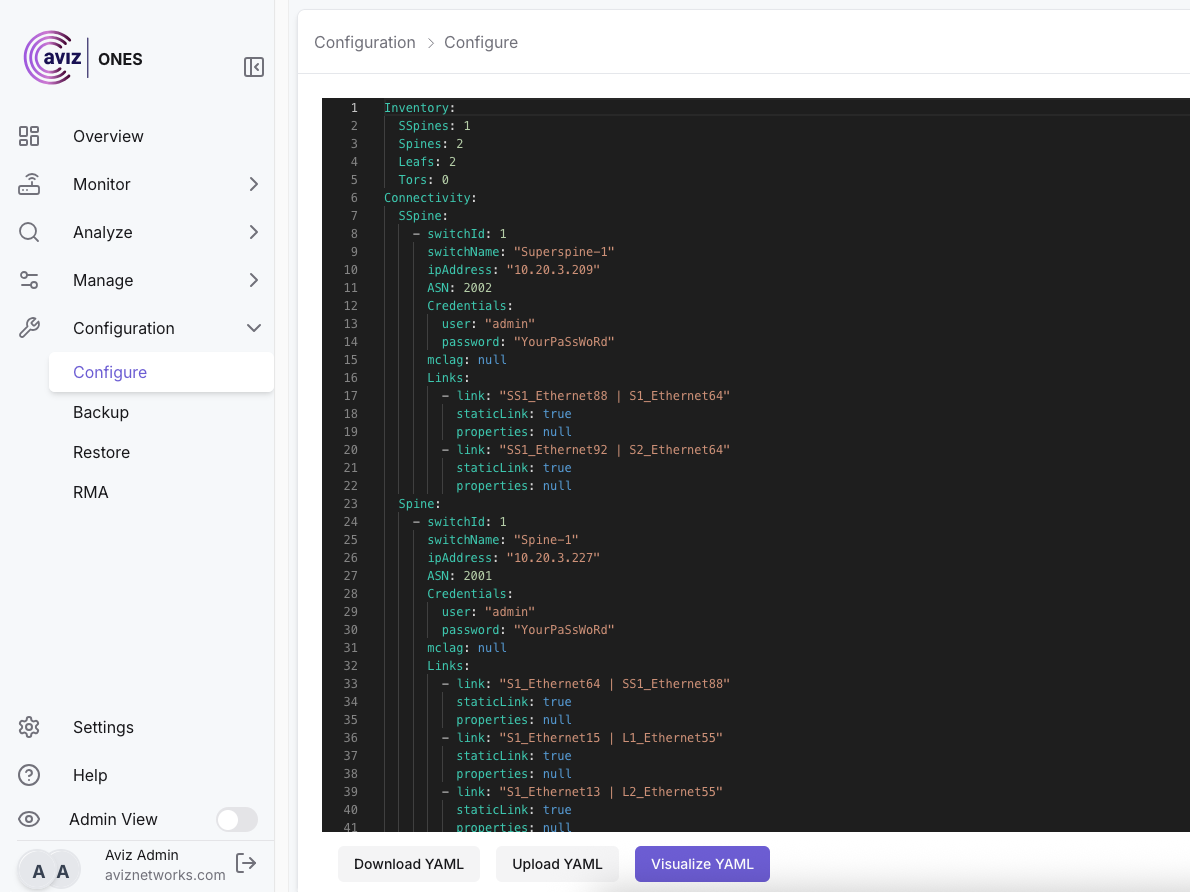Viewport: 1190px width, 892px height.
Task: Click the "10.20.3.209" ipAddress value
Action: click(553, 269)
